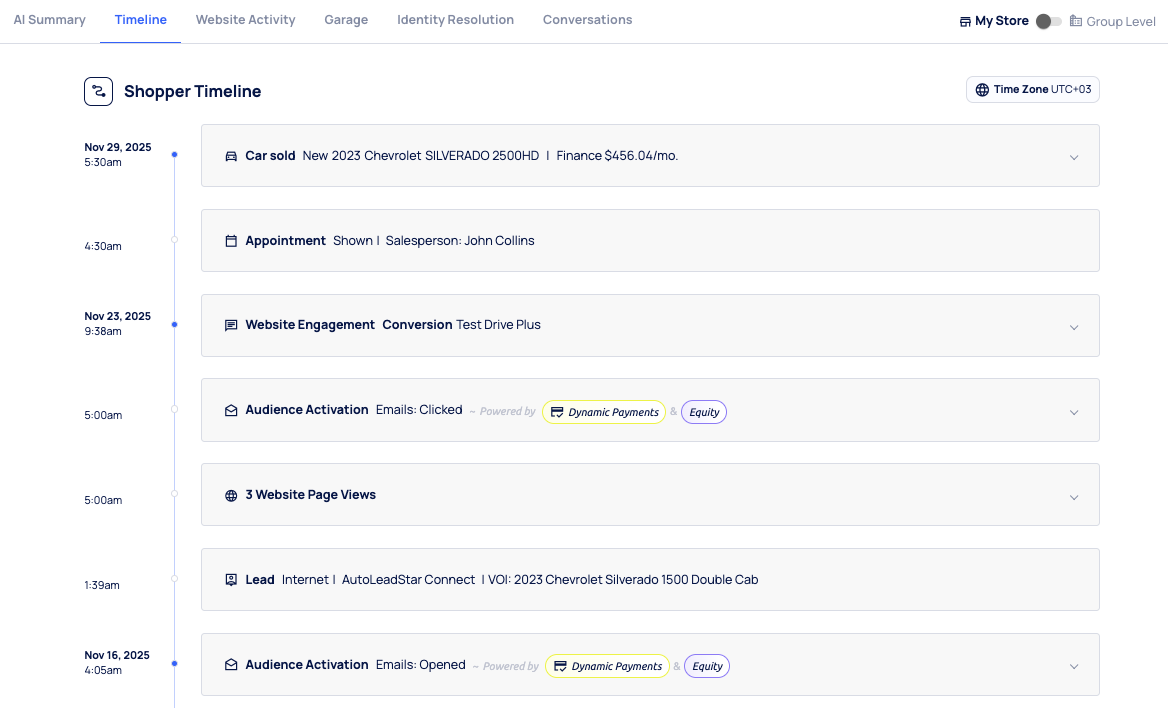This screenshot has height=708, width=1168.
Task: Click the envelope icon for Emails: Clicked
Action: pos(231,410)
